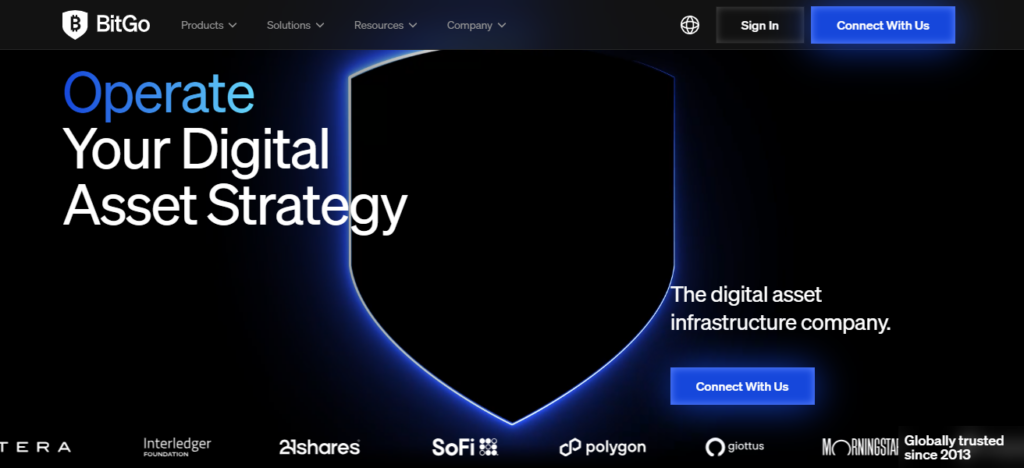Expand the chevron next to Solutions
Image resolution: width=1024 pixels, height=468 pixels.
320,25
